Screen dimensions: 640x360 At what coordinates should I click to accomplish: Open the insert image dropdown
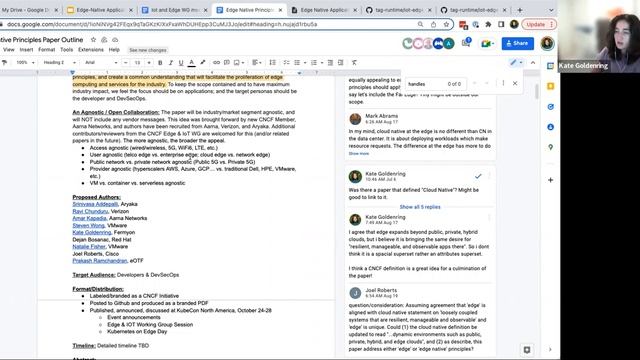pyautogui.click(x=239, y=62)
